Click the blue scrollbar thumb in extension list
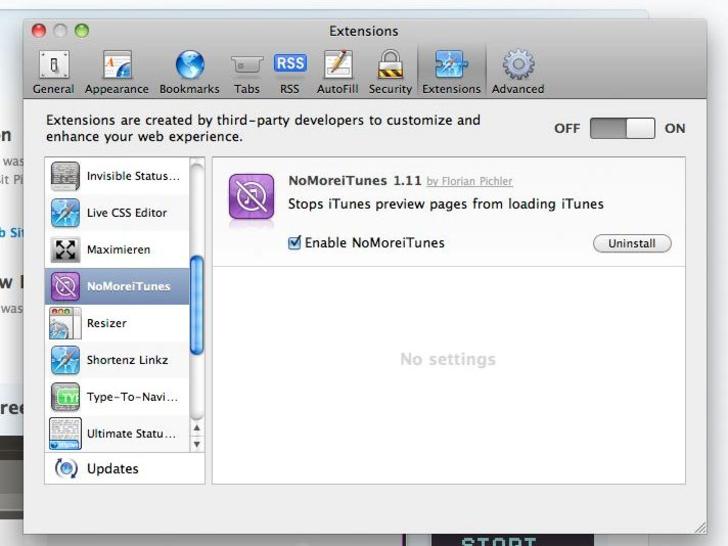Screen dimensions: 728x546 (x=197, y=305)
